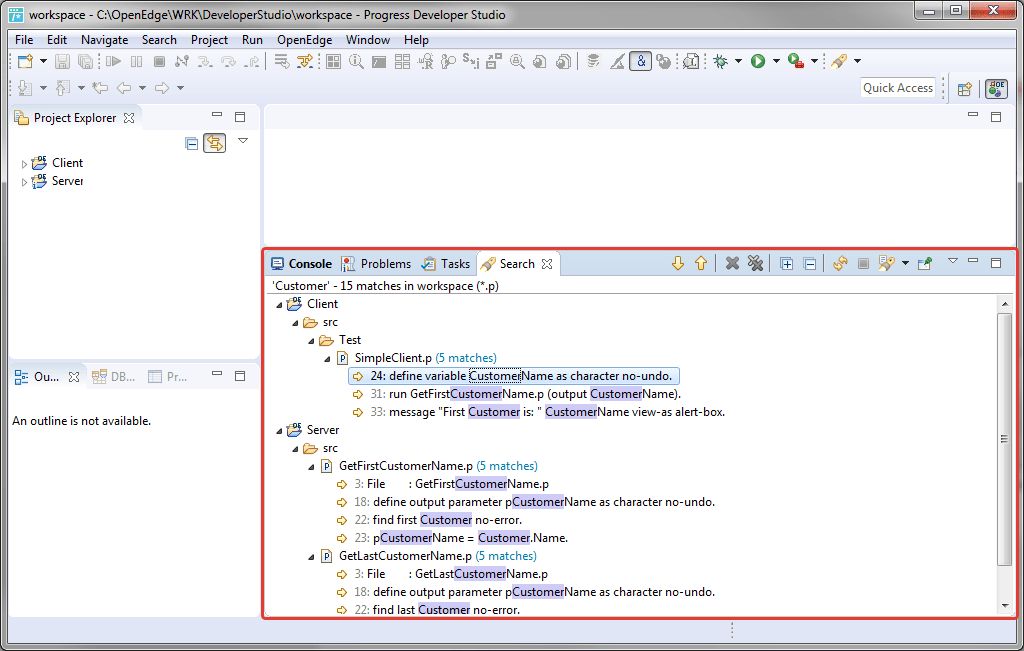Toggle Use Step Filters debug button
1024x651 pixels.
(x=305, y=61)
